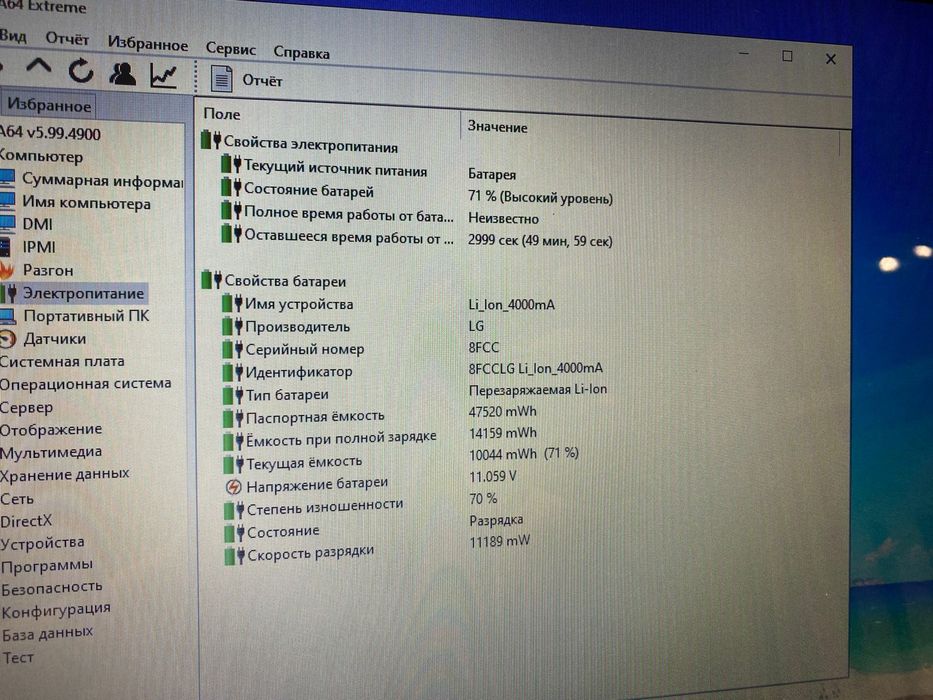Open Безопасность tree node
This screenshot has width=933, height=700.
(x=52, y=588)
